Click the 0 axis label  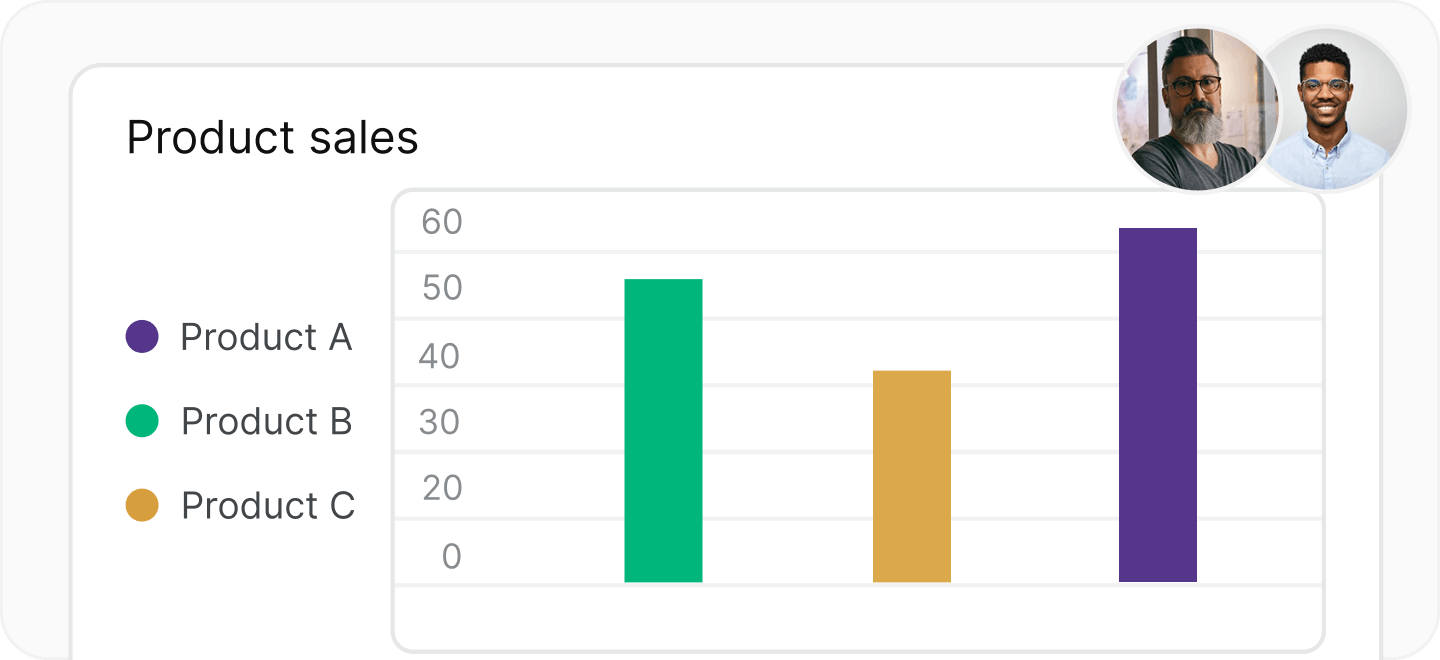(452, 556)
